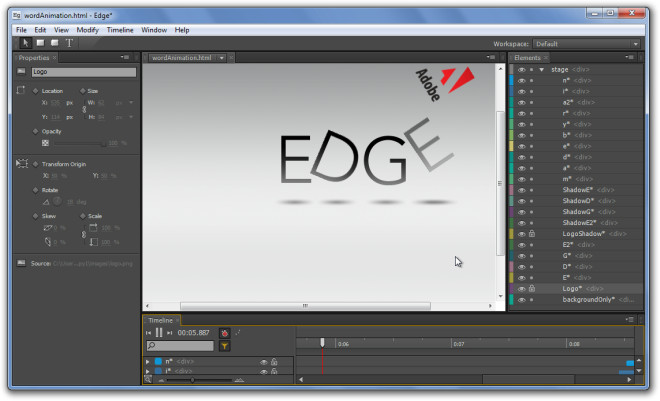Click the link width and height icon
The image size is (660, 401).
point(84,109)
